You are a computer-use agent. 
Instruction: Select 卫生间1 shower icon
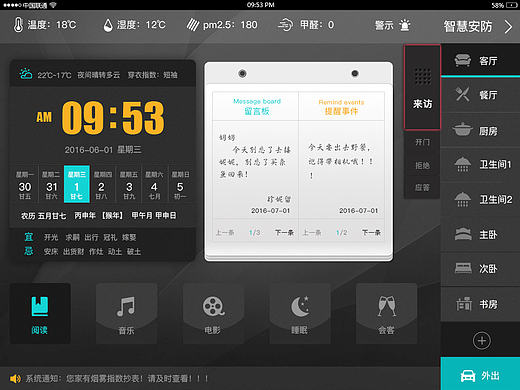point(463,164)
